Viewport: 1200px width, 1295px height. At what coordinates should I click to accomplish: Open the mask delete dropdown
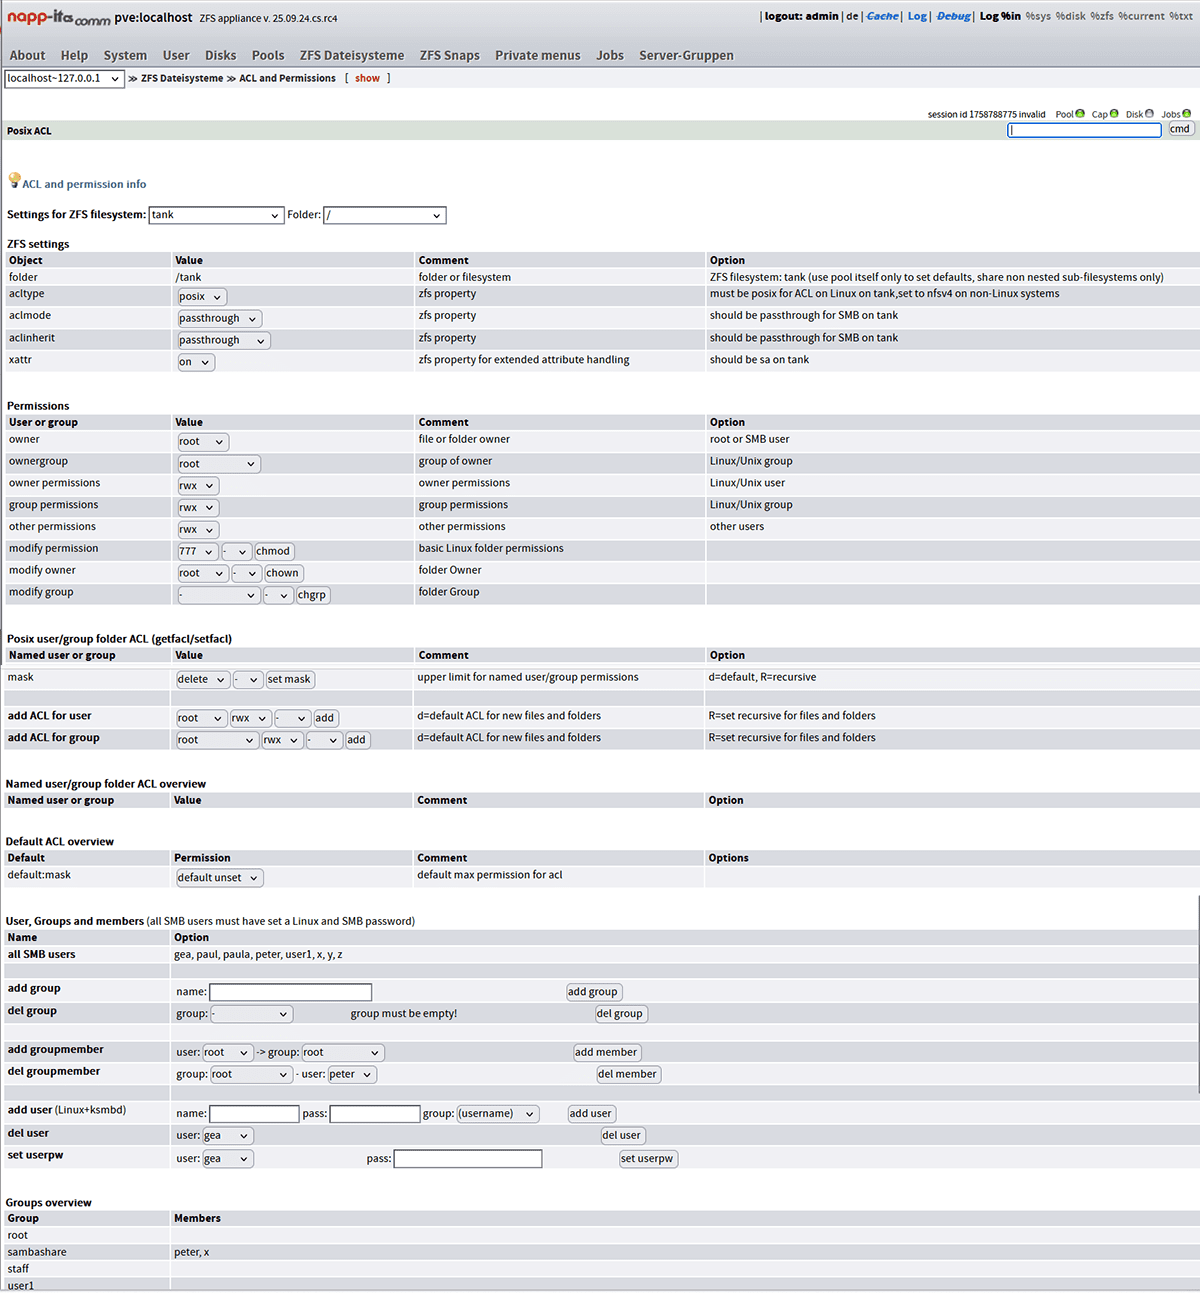click(x=203, y=680)
